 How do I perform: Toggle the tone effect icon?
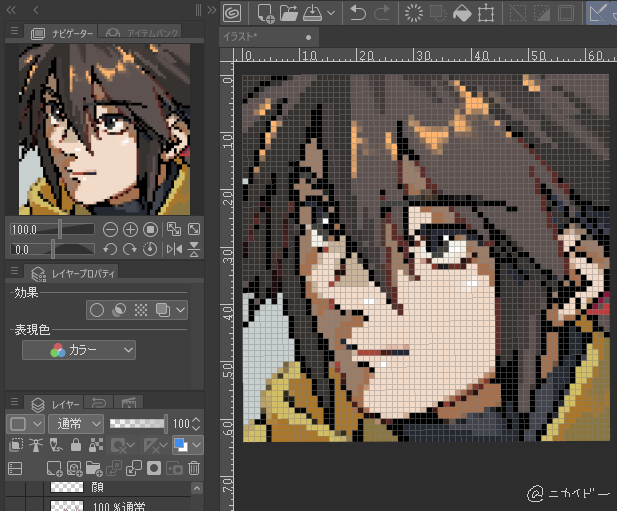point(141,310)
